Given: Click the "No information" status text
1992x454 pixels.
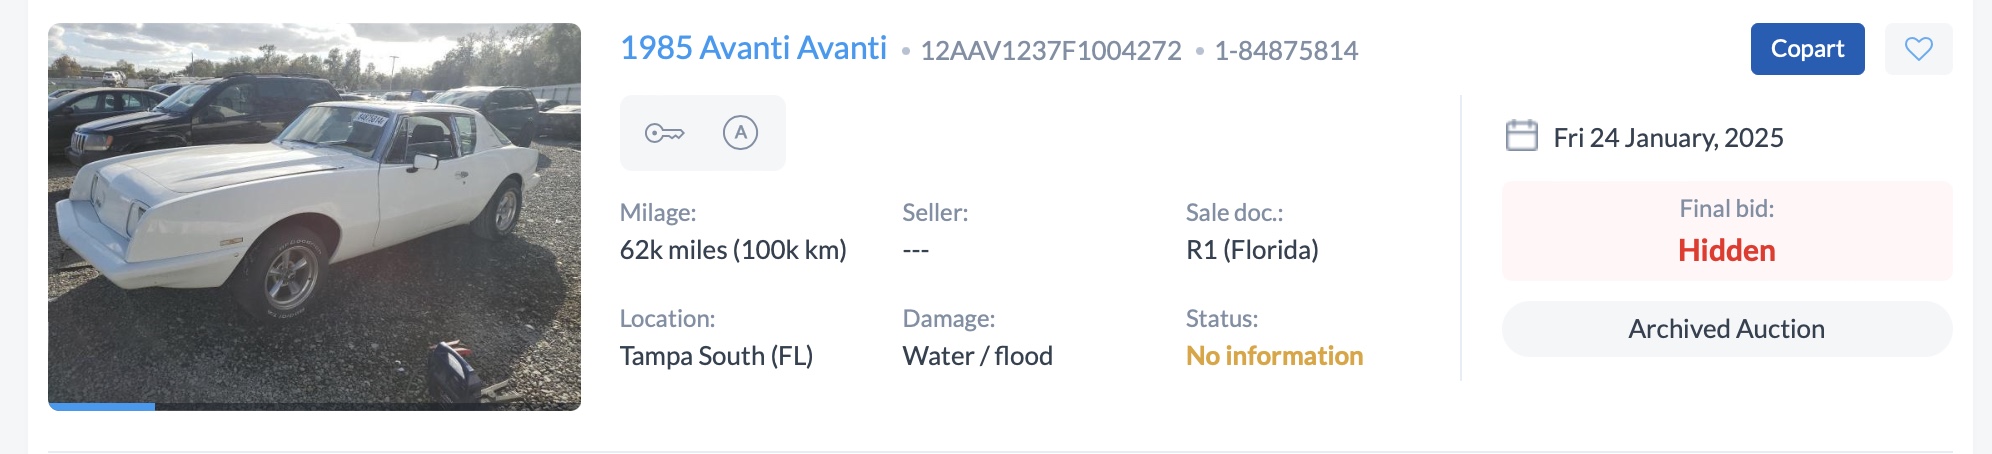Looking at the screenshot, I should (1274, 356).
